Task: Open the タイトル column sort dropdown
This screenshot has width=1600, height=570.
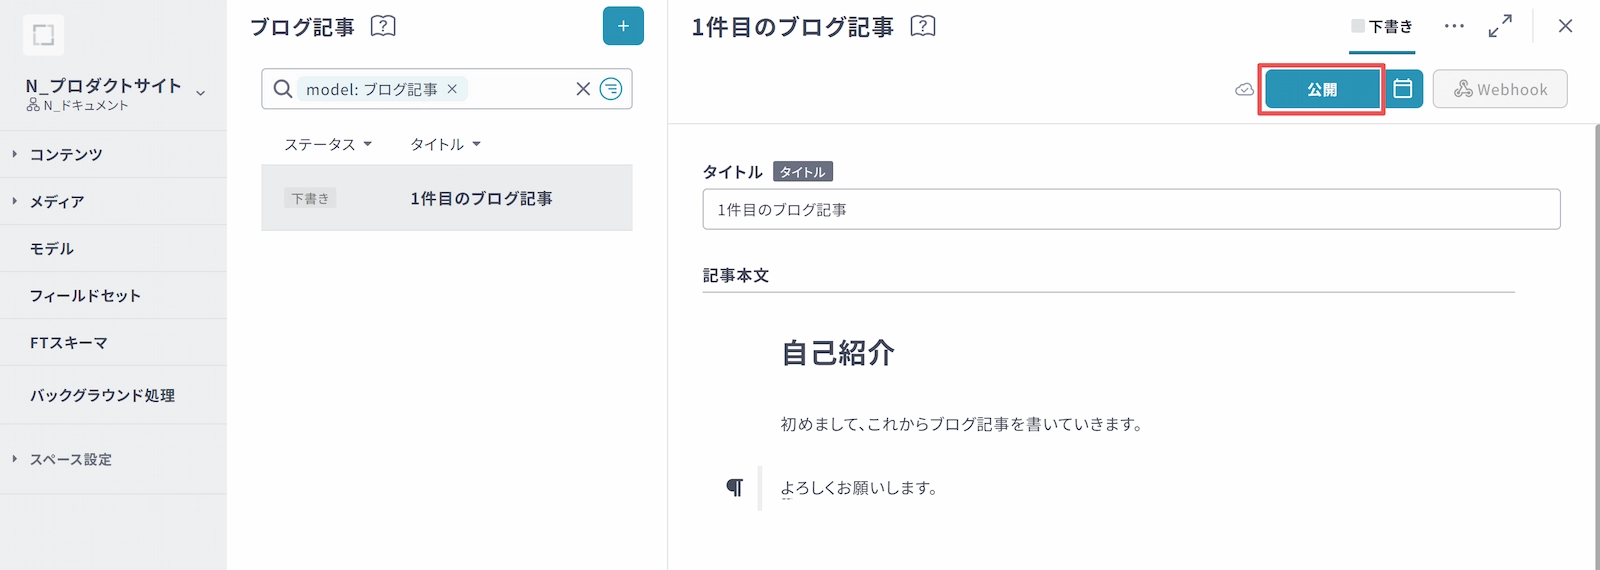Action: pos(445,144)
